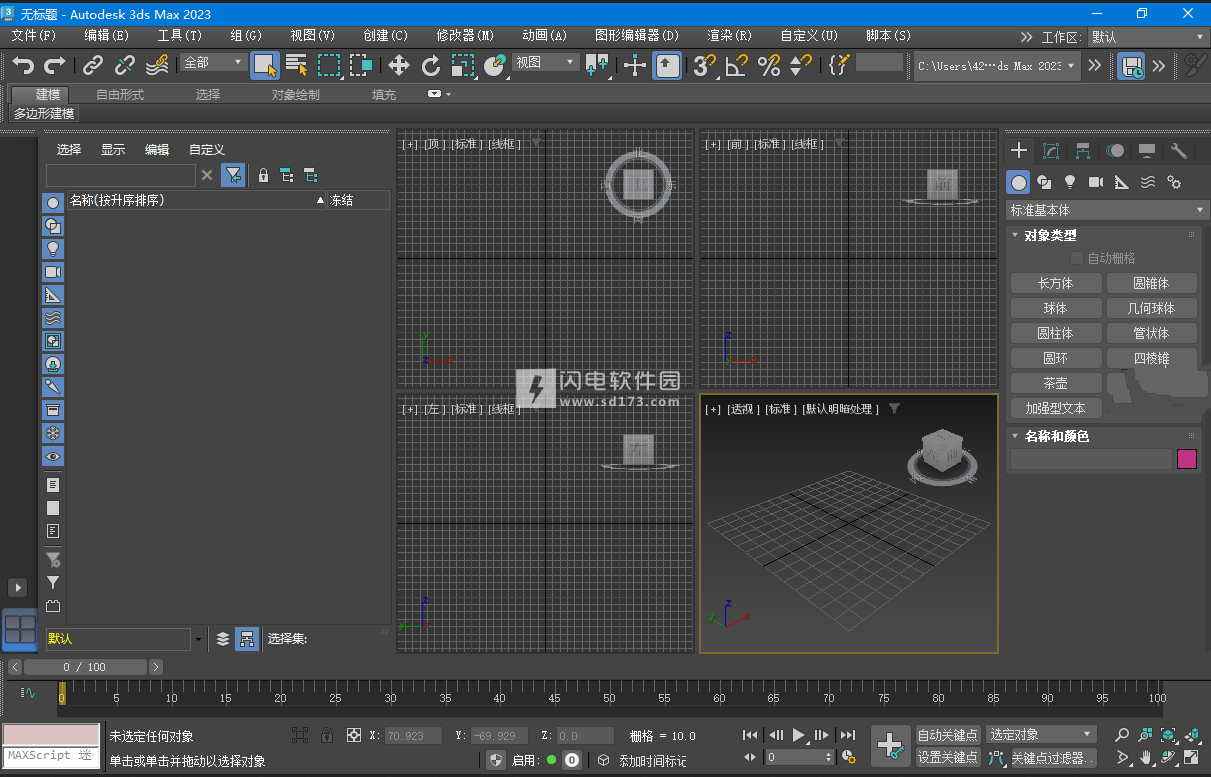Open the 工作区 默认 workspace dropdown
The width and height of the screenshot is (1211, 777).
[x=1148, y=36]
